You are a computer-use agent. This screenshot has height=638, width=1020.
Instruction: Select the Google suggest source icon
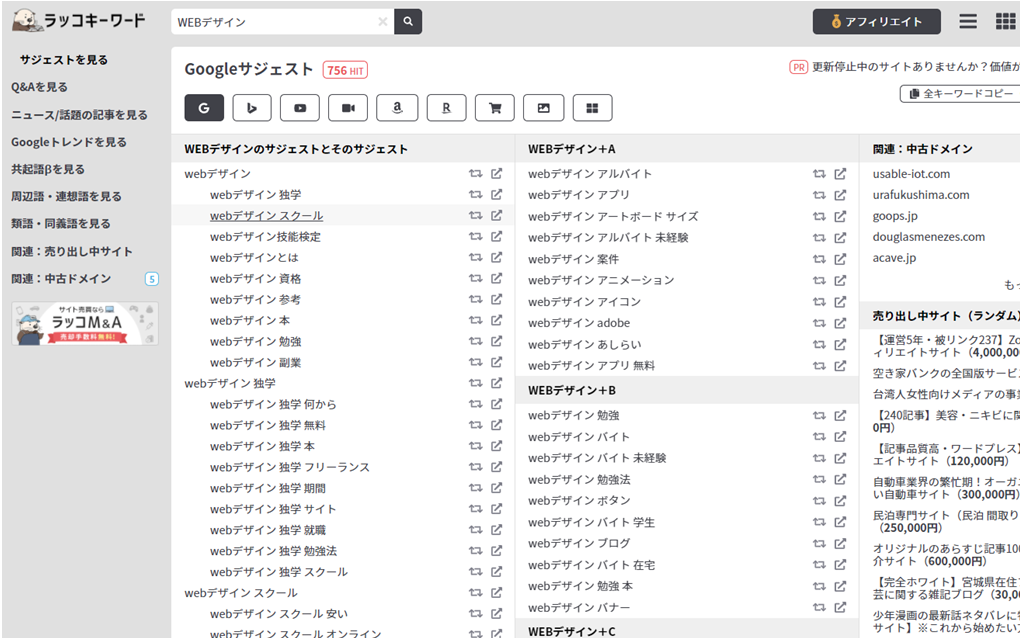click(204, 108)
